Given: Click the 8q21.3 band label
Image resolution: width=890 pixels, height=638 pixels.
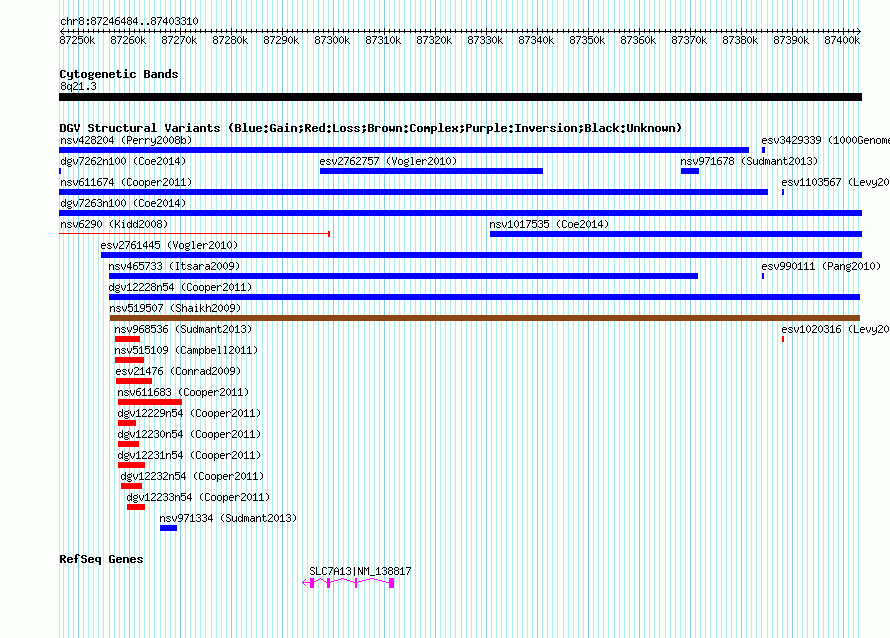Looking at the screenshot, I should pos(78,86).
